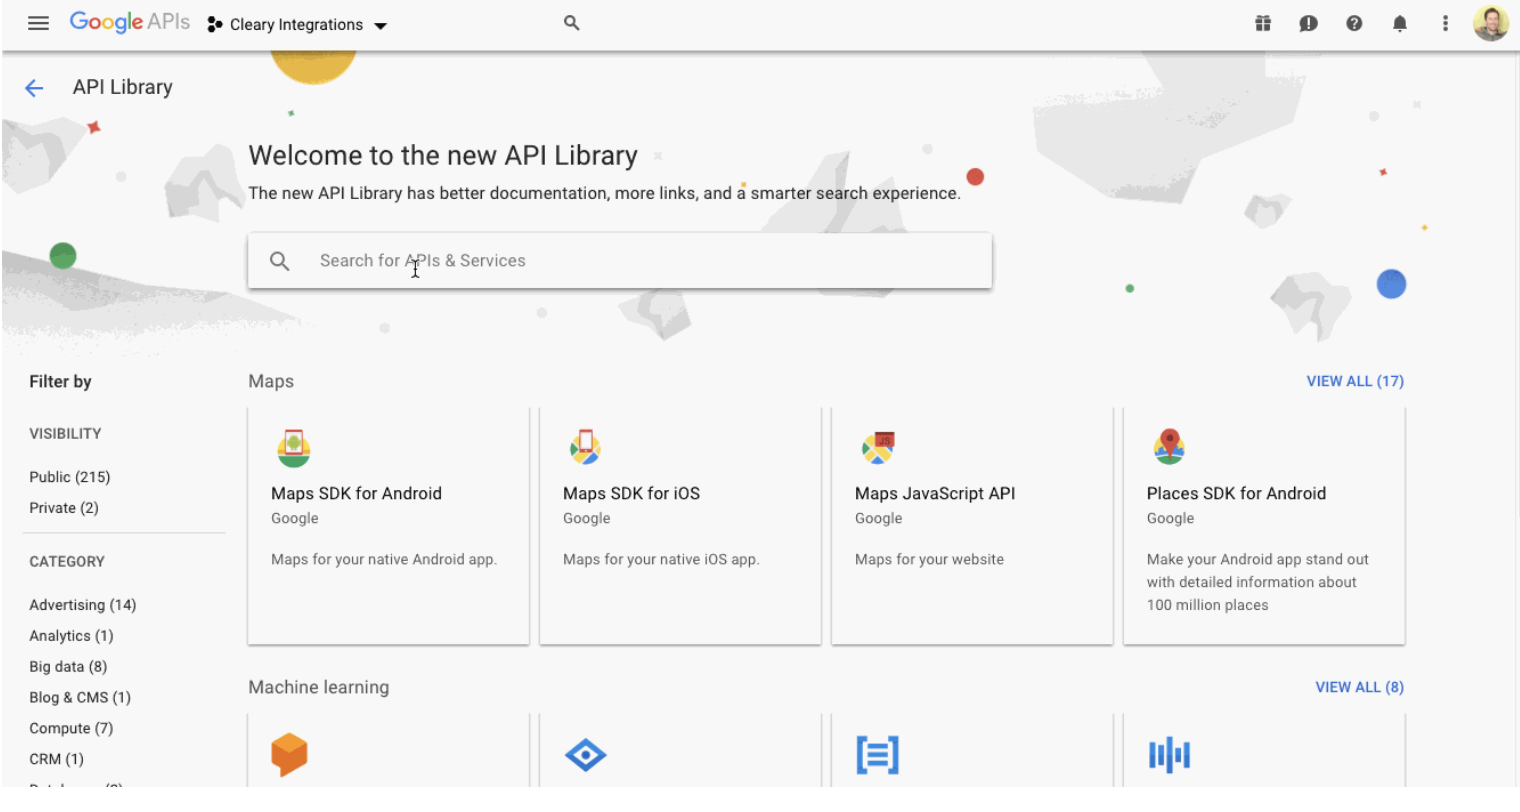
Task: Open the Maps SDK for iOS card
Action: coord(680,526)
